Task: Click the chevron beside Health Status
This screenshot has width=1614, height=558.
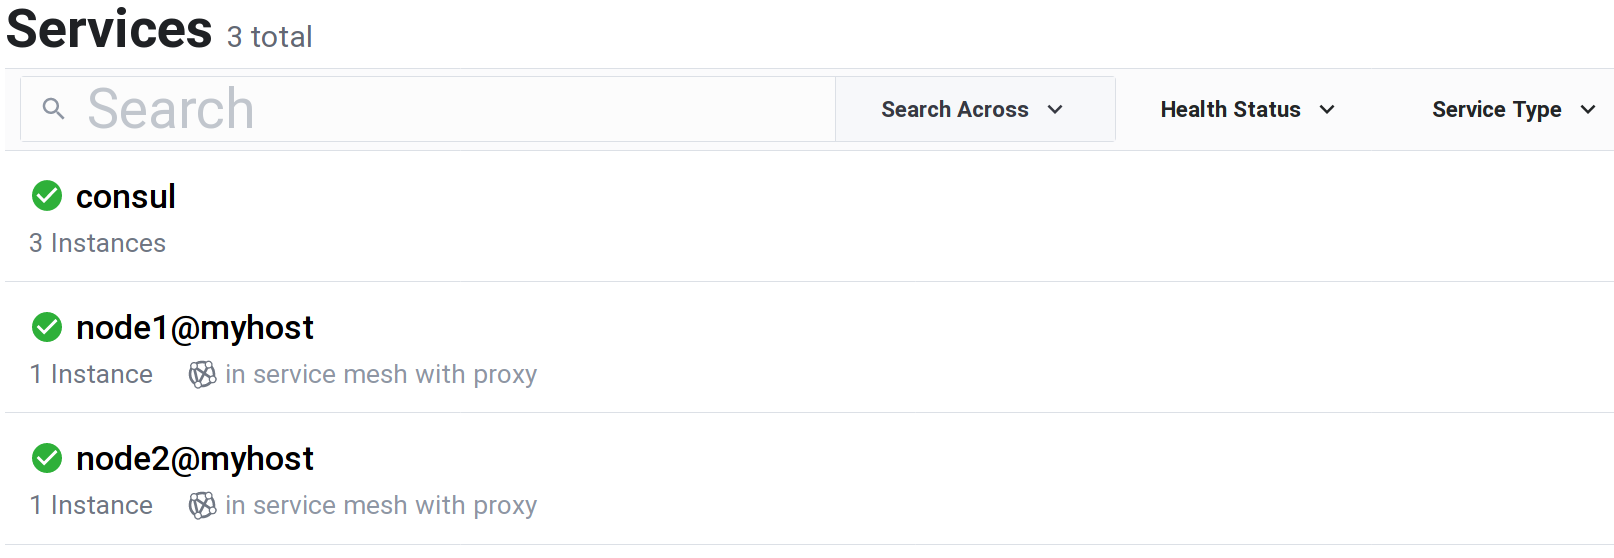Action: point(1327,110)
